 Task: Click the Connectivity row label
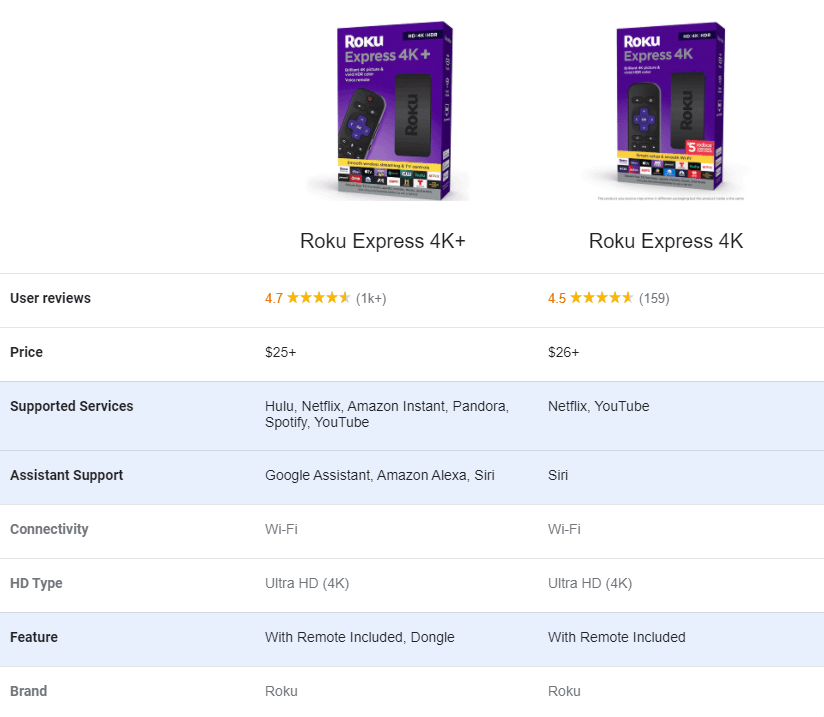click(49, 529)
